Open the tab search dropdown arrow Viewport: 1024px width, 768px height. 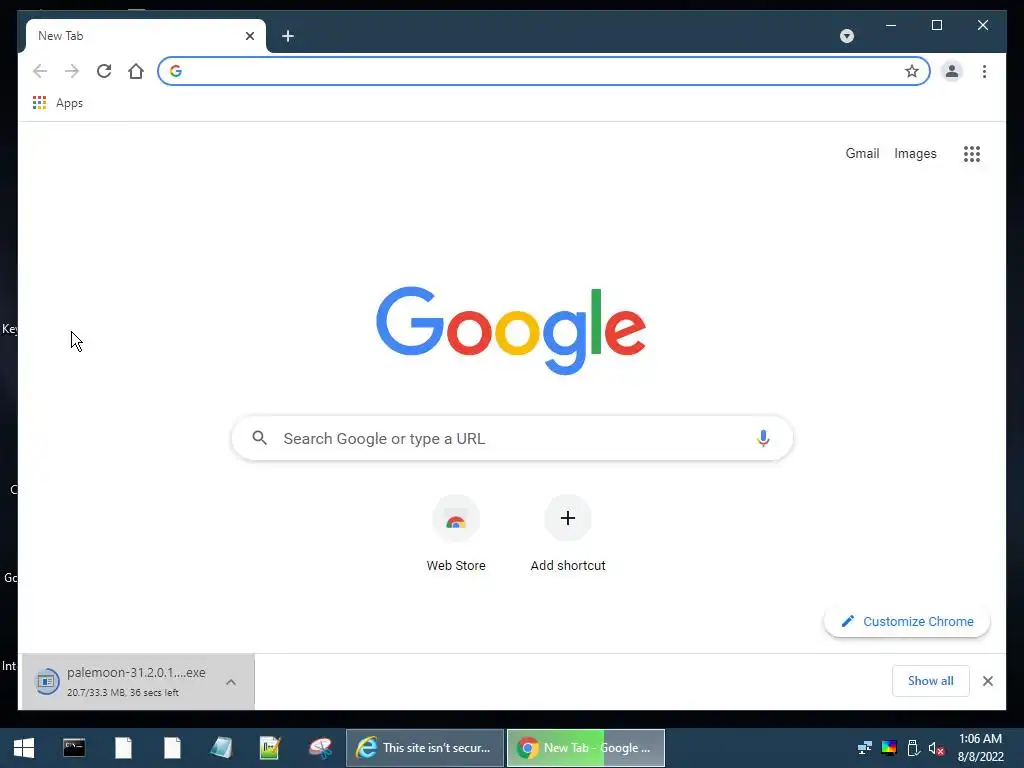click(x=846, y=36)
